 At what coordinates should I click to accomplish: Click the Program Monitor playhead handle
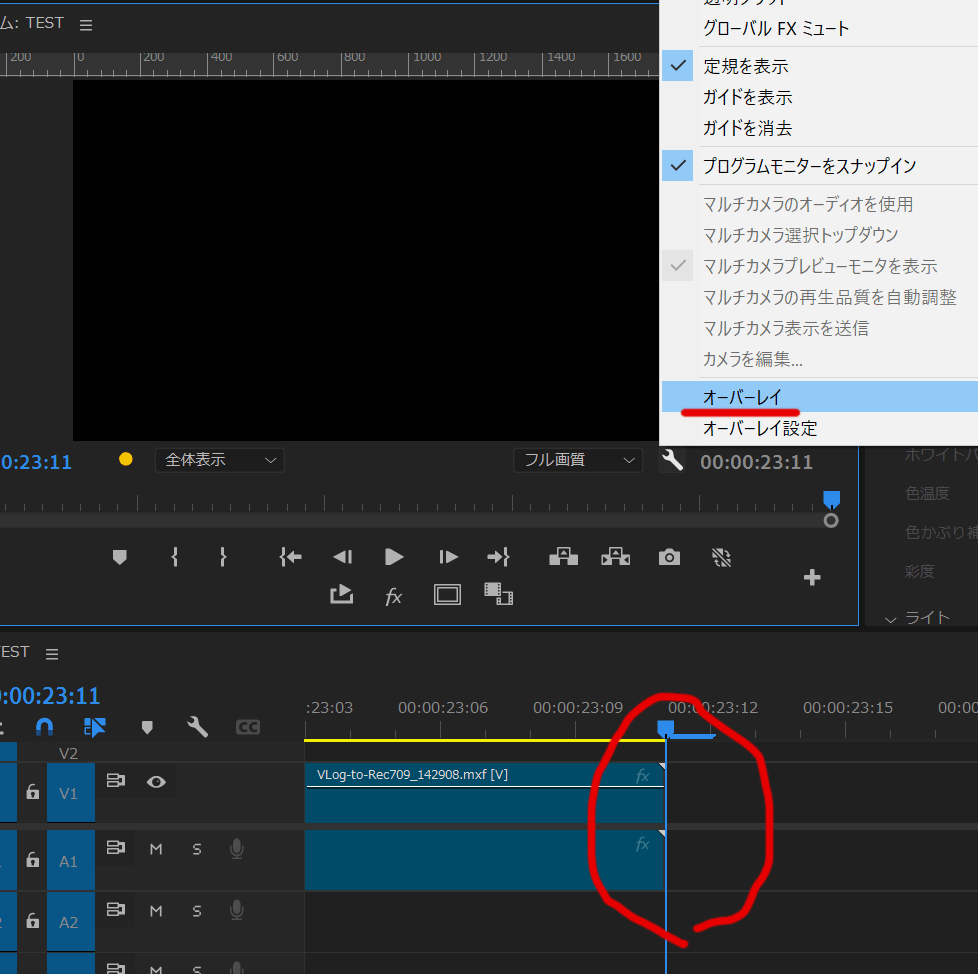(x=831, y=499)
